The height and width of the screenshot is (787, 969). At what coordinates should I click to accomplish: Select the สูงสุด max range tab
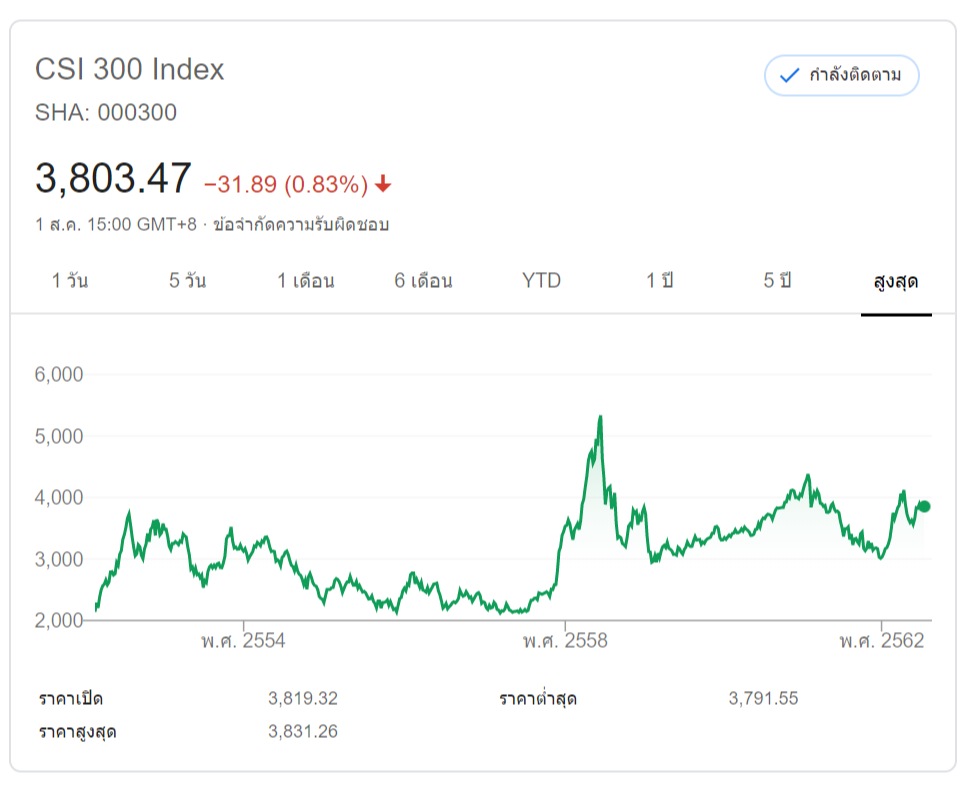pos(896,281)
